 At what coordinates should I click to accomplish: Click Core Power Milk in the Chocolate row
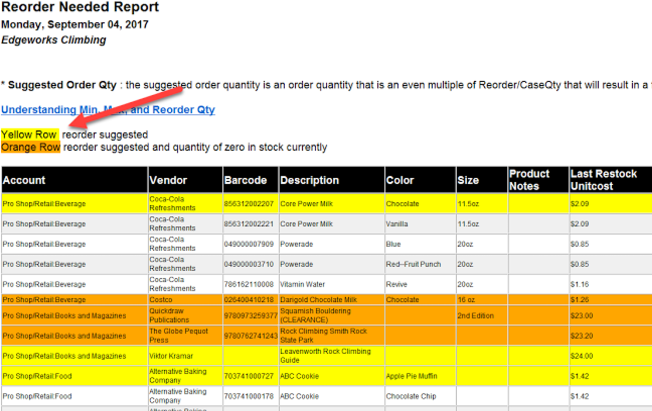point(306,204)
